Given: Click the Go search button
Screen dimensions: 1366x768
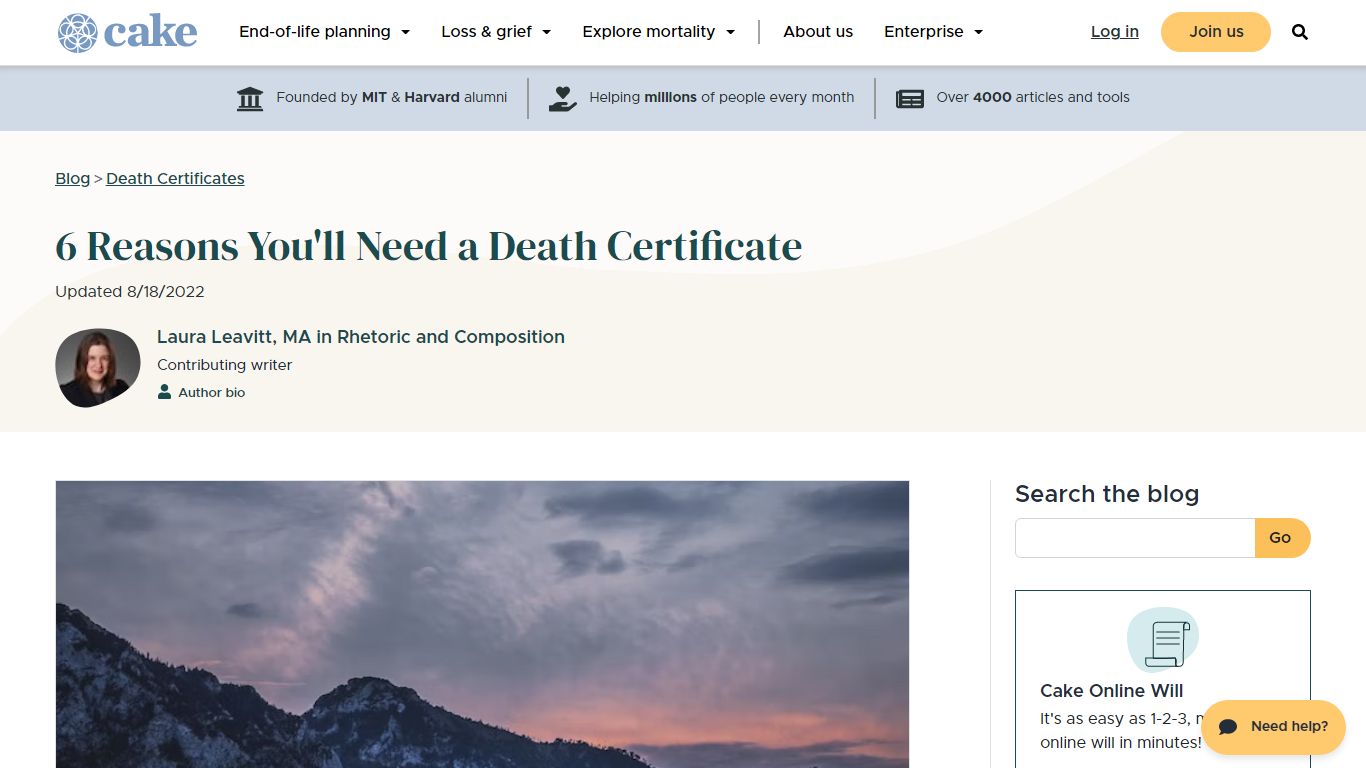Looking at the screenshot, I should 1282,538.
